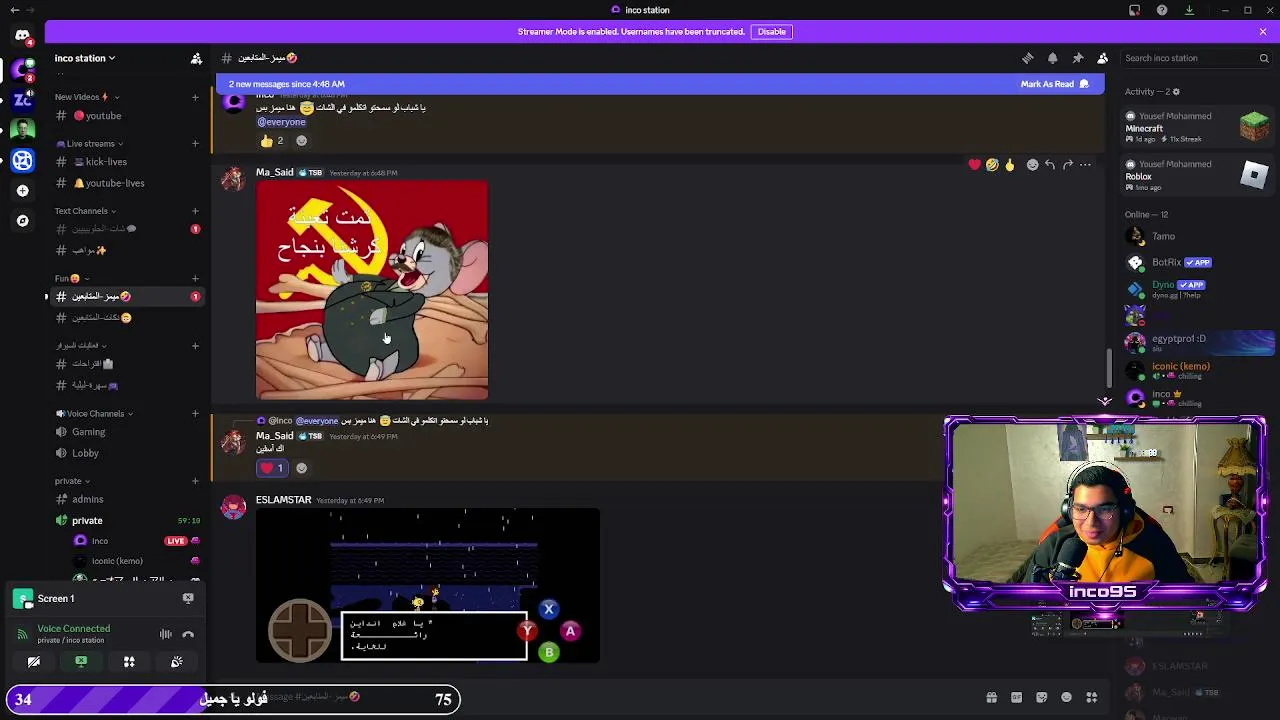The image size is (1280, 720).
Task: Click @everyone mention in inco's message
Action: click(x=281, y=122)
